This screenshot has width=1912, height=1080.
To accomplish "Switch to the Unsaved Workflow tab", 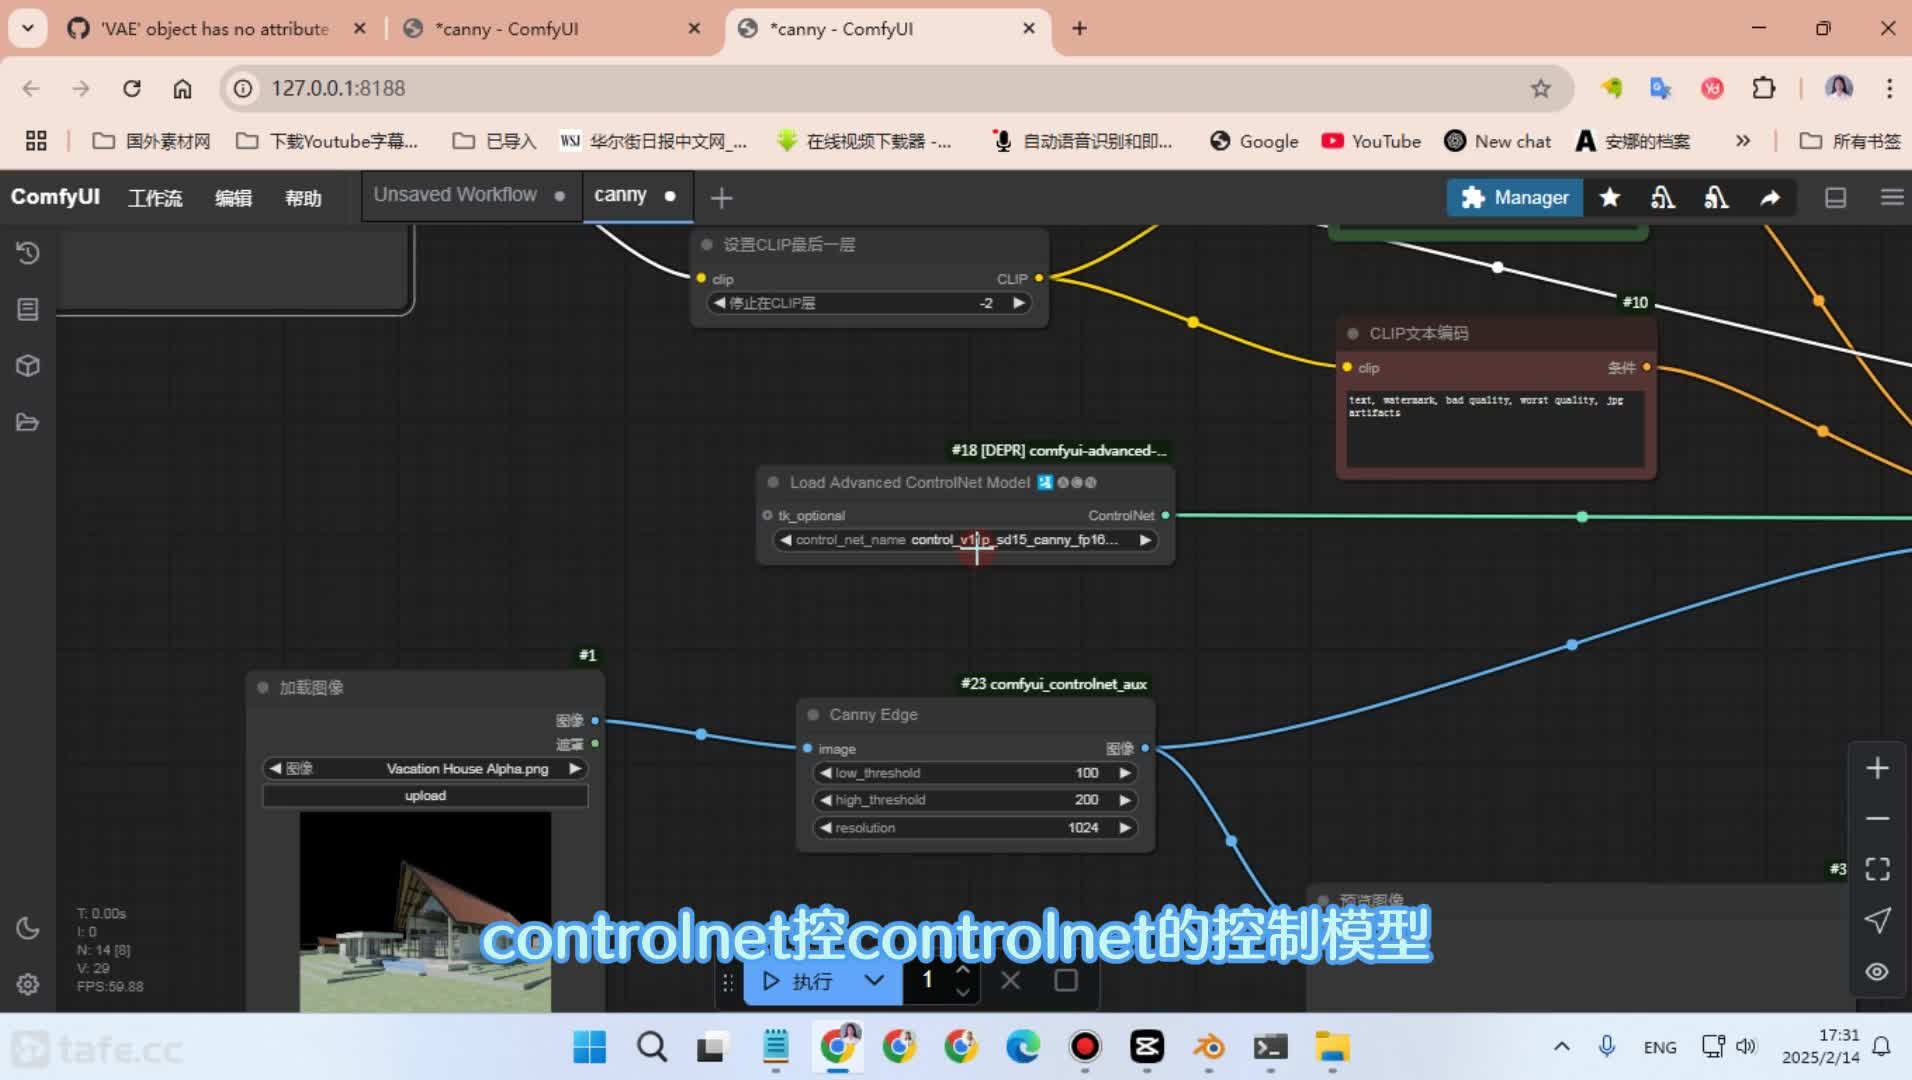I will point(455,195).
